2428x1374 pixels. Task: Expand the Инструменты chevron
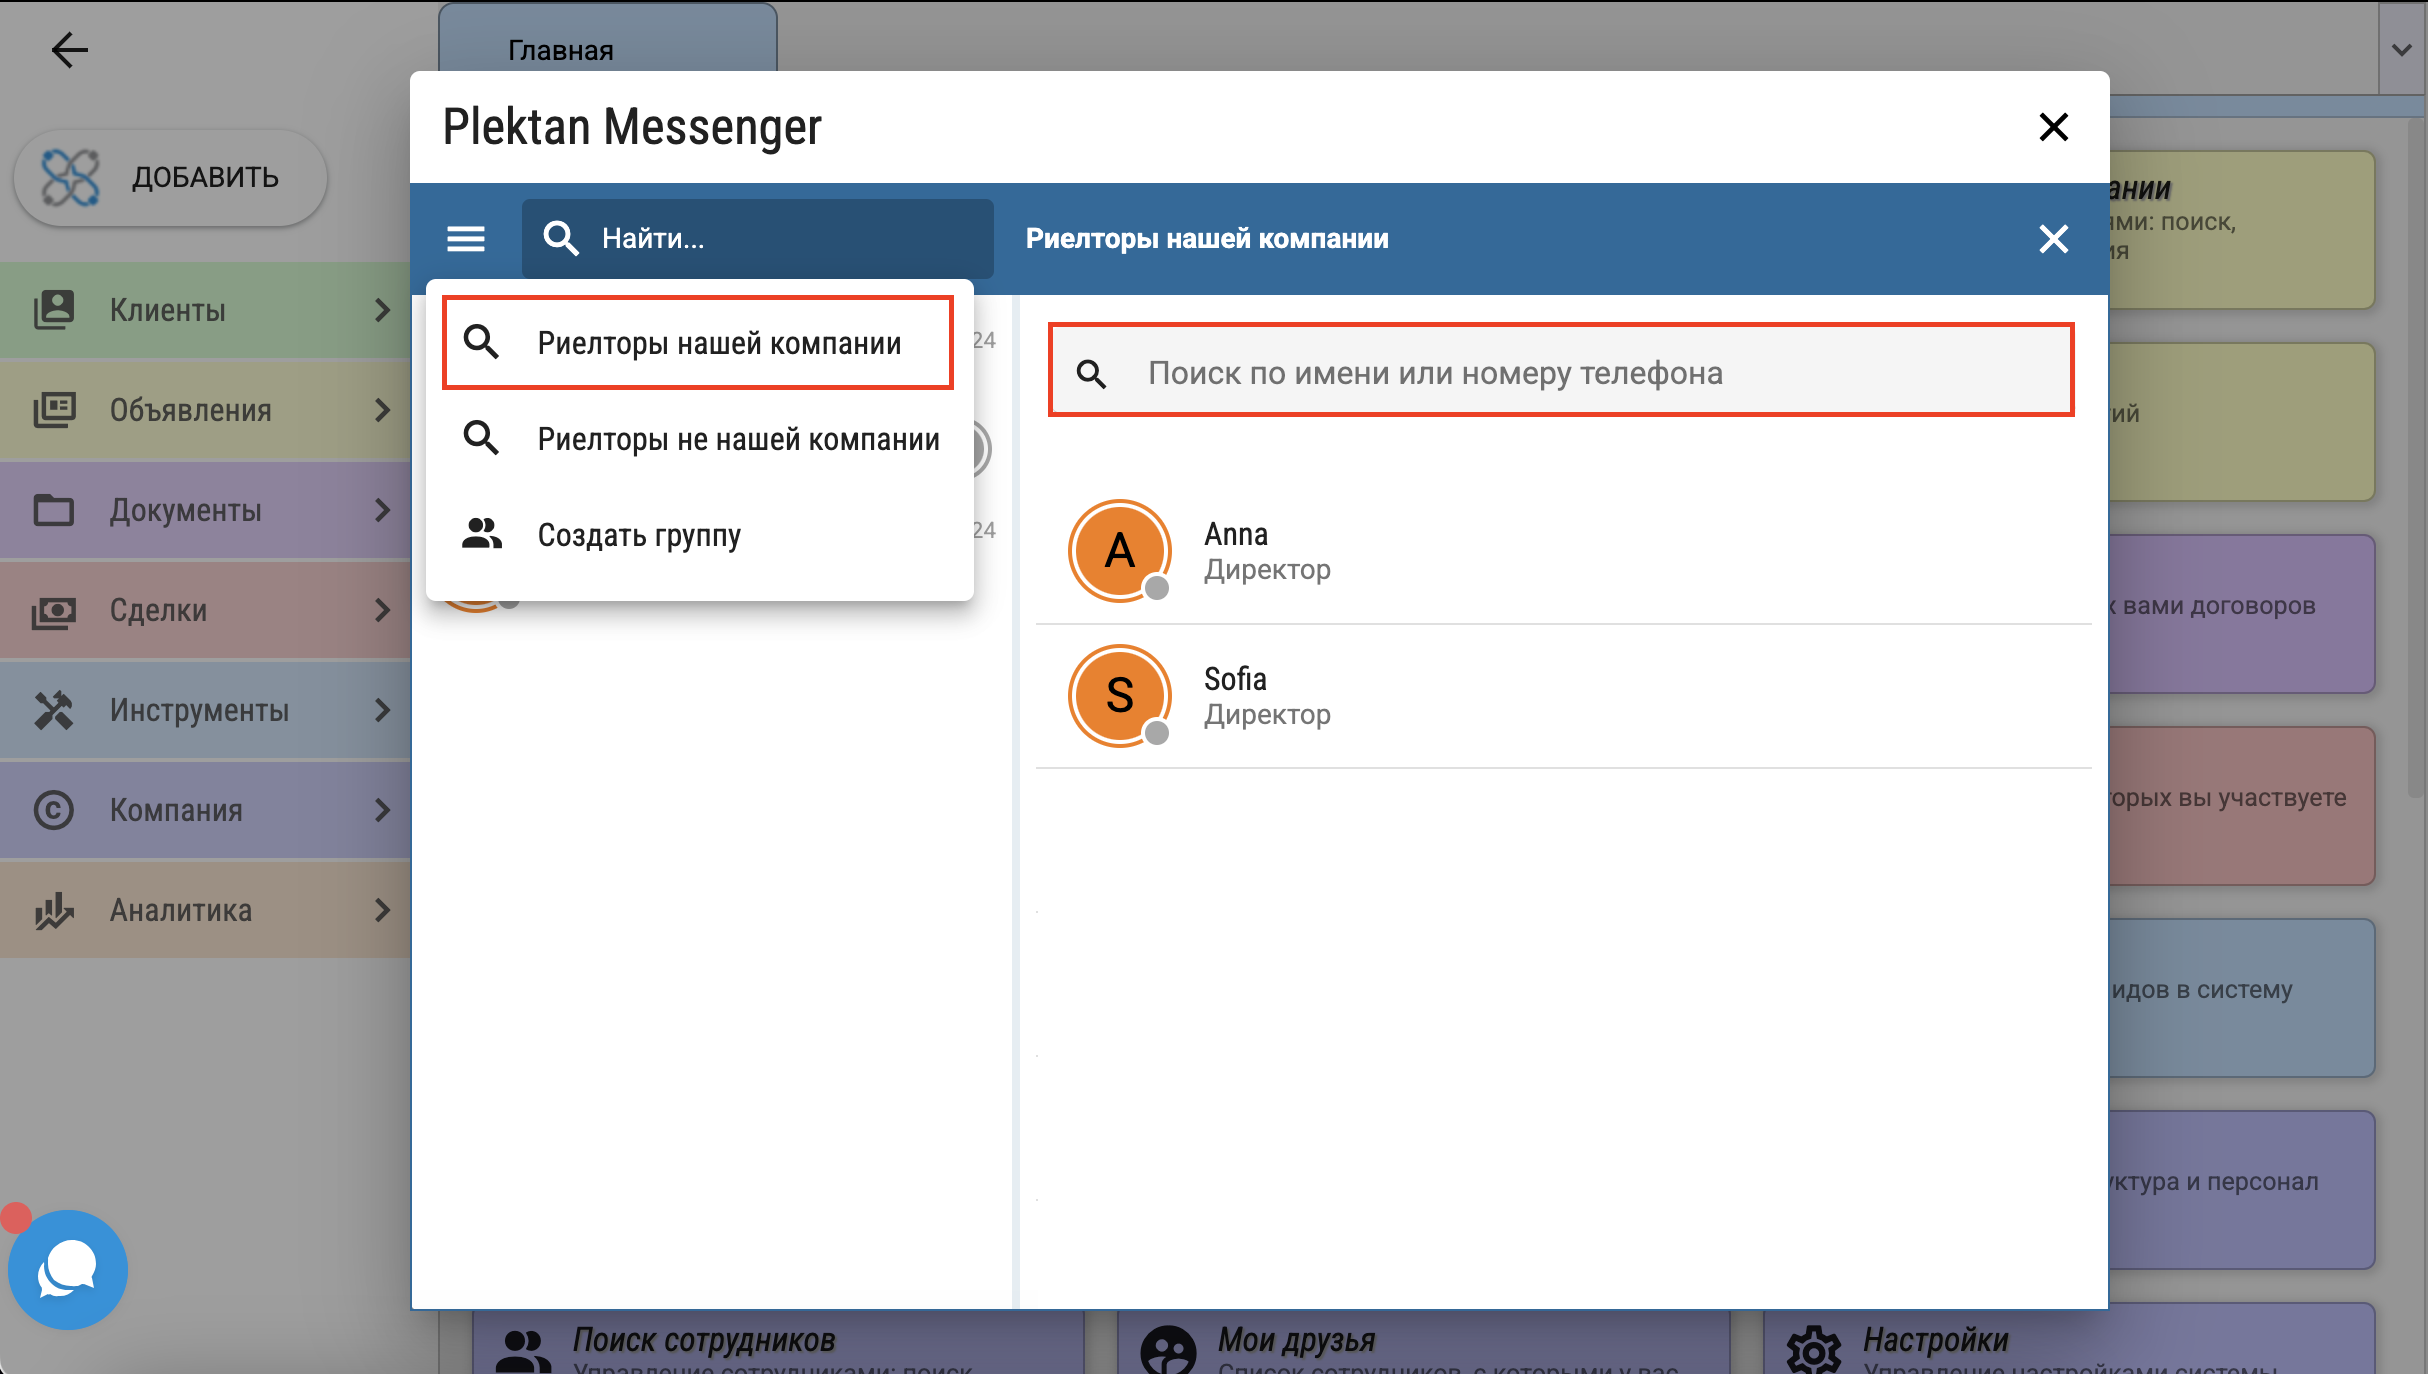[x=382, y=710]
